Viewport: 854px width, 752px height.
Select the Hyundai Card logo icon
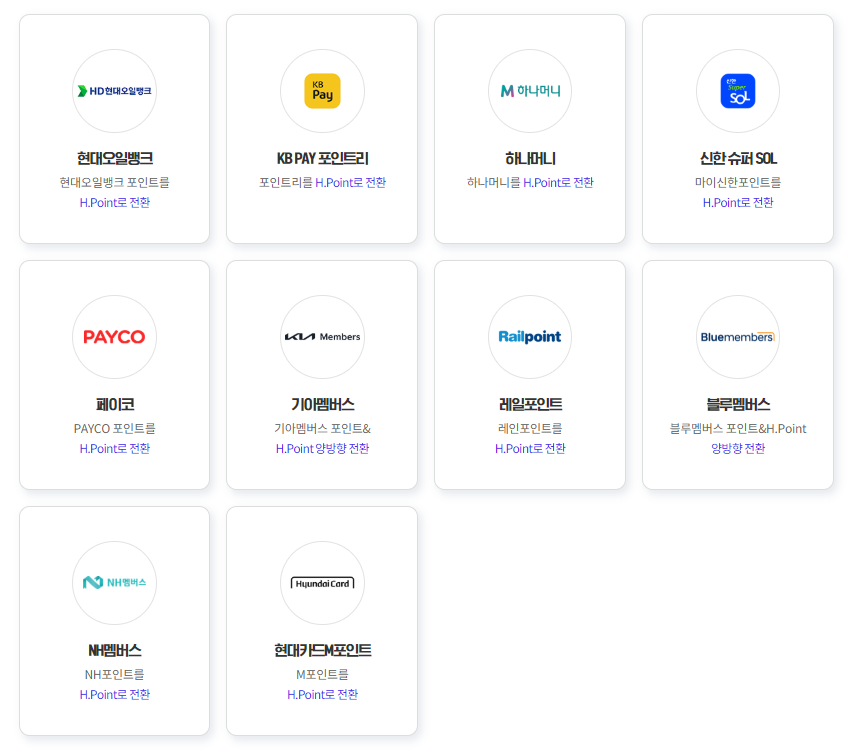pyautogui.click(x=322, y=583)
